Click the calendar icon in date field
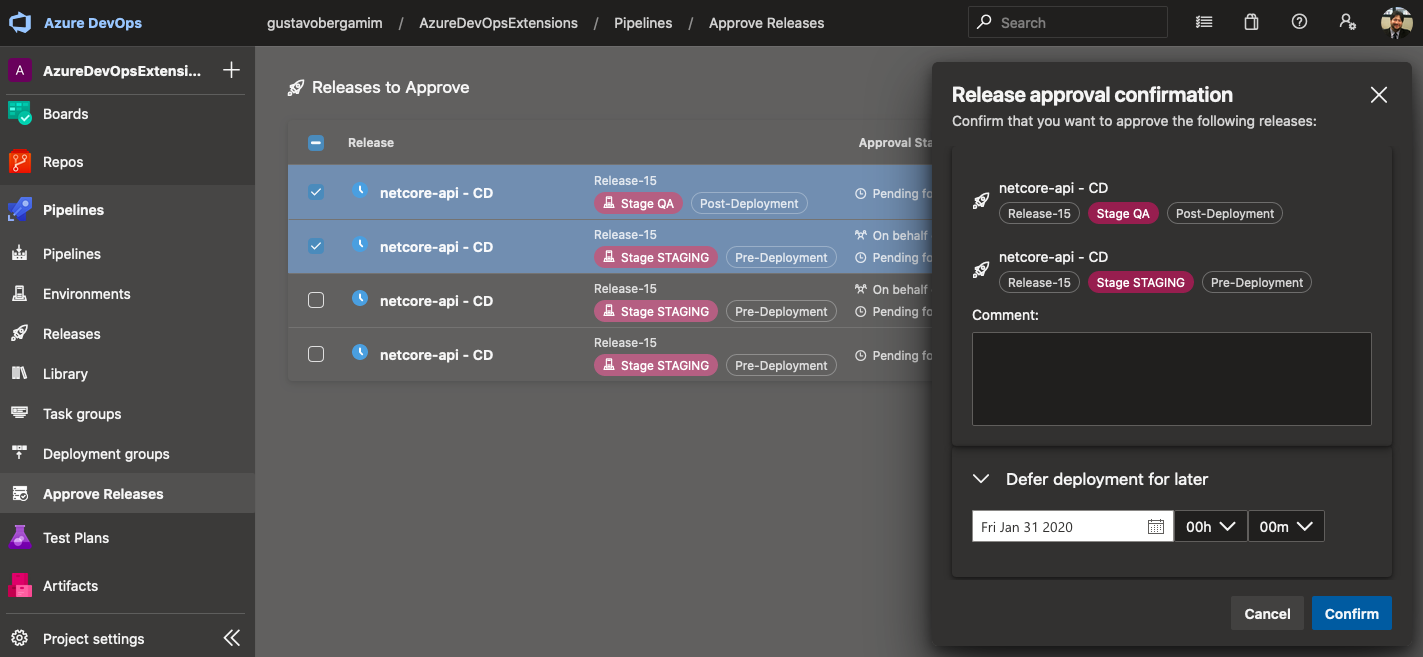Screen dimensions: 1423x657 (1155, 527)
